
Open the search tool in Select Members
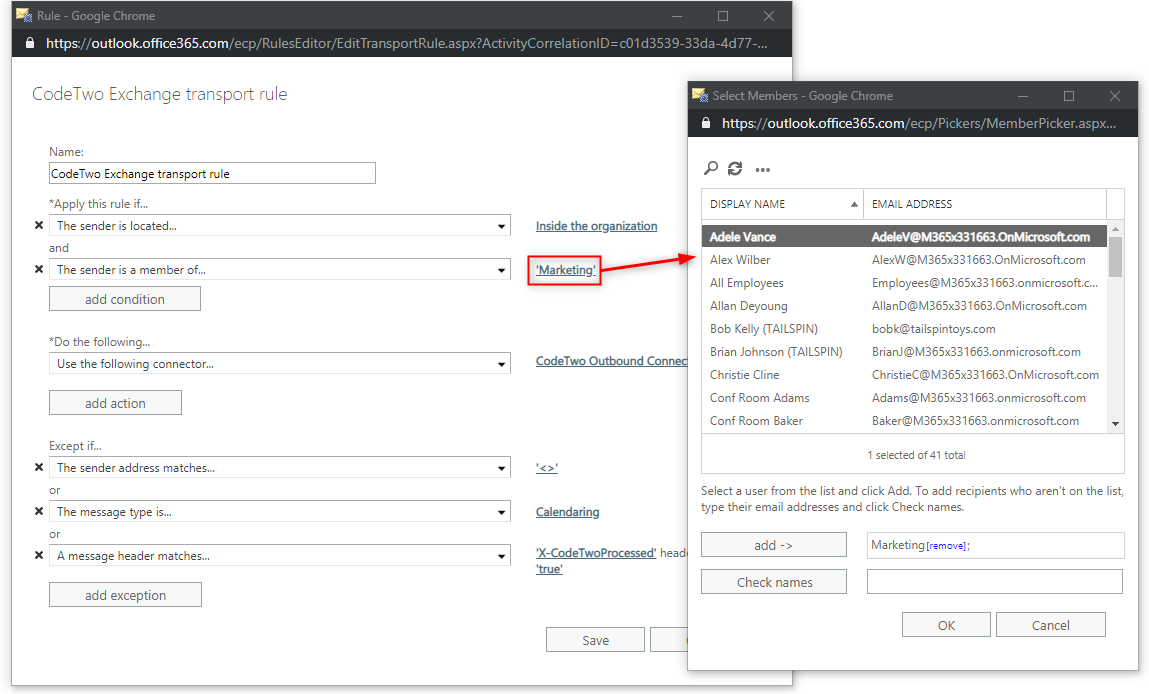pyautogui.click(x=710, y=168)
